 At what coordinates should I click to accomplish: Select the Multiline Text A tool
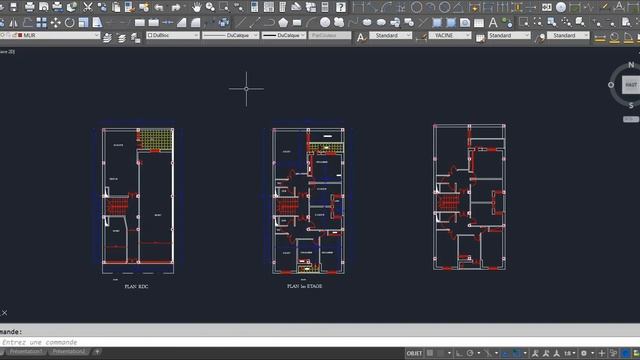493,22
